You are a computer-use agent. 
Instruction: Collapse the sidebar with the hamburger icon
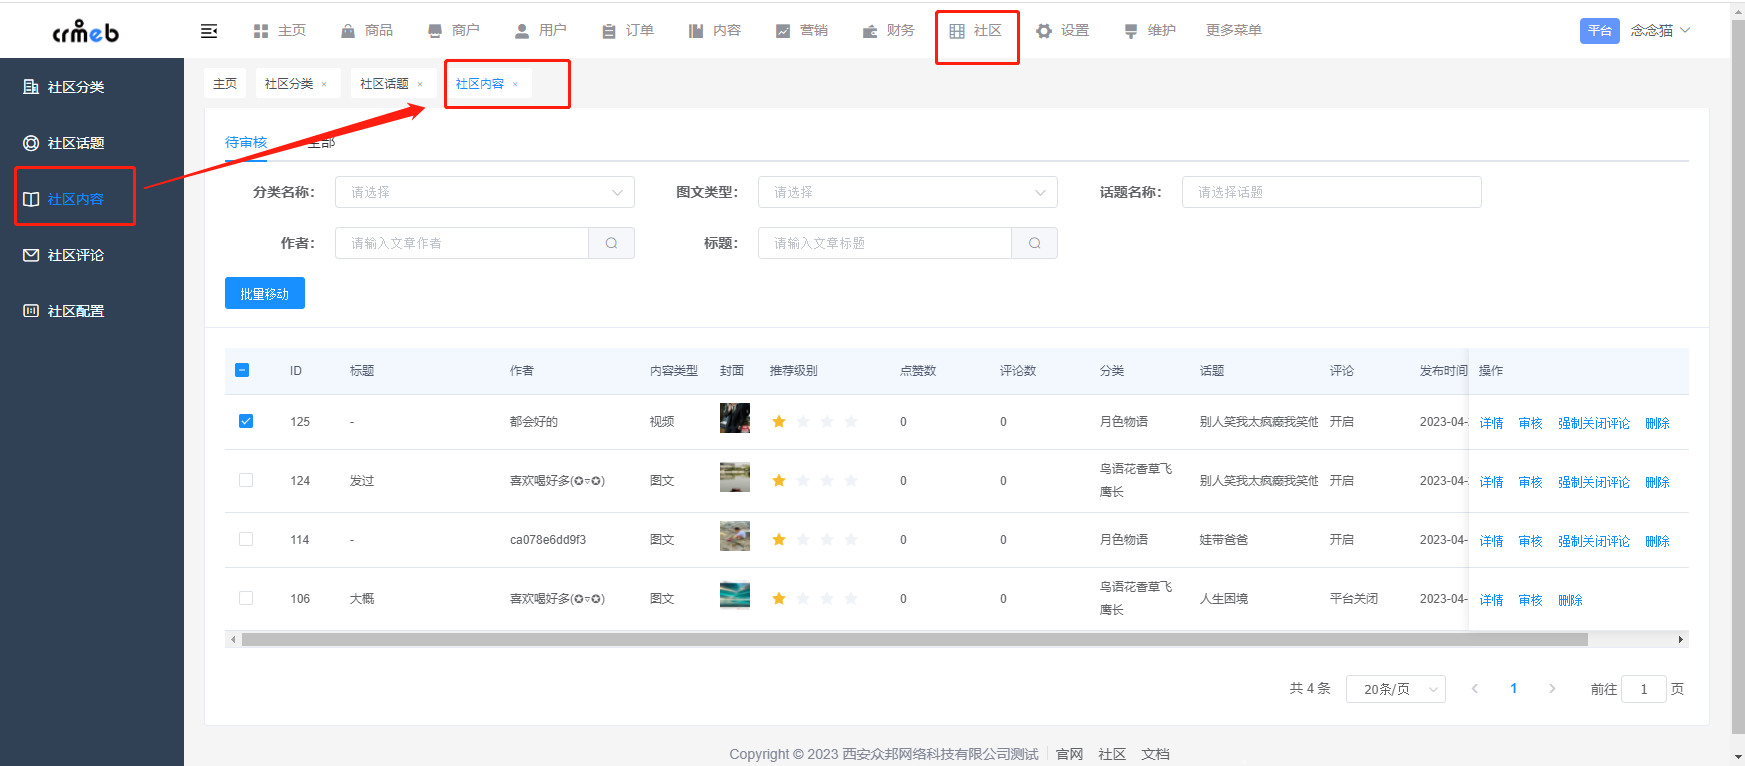[x=209, y=31]
